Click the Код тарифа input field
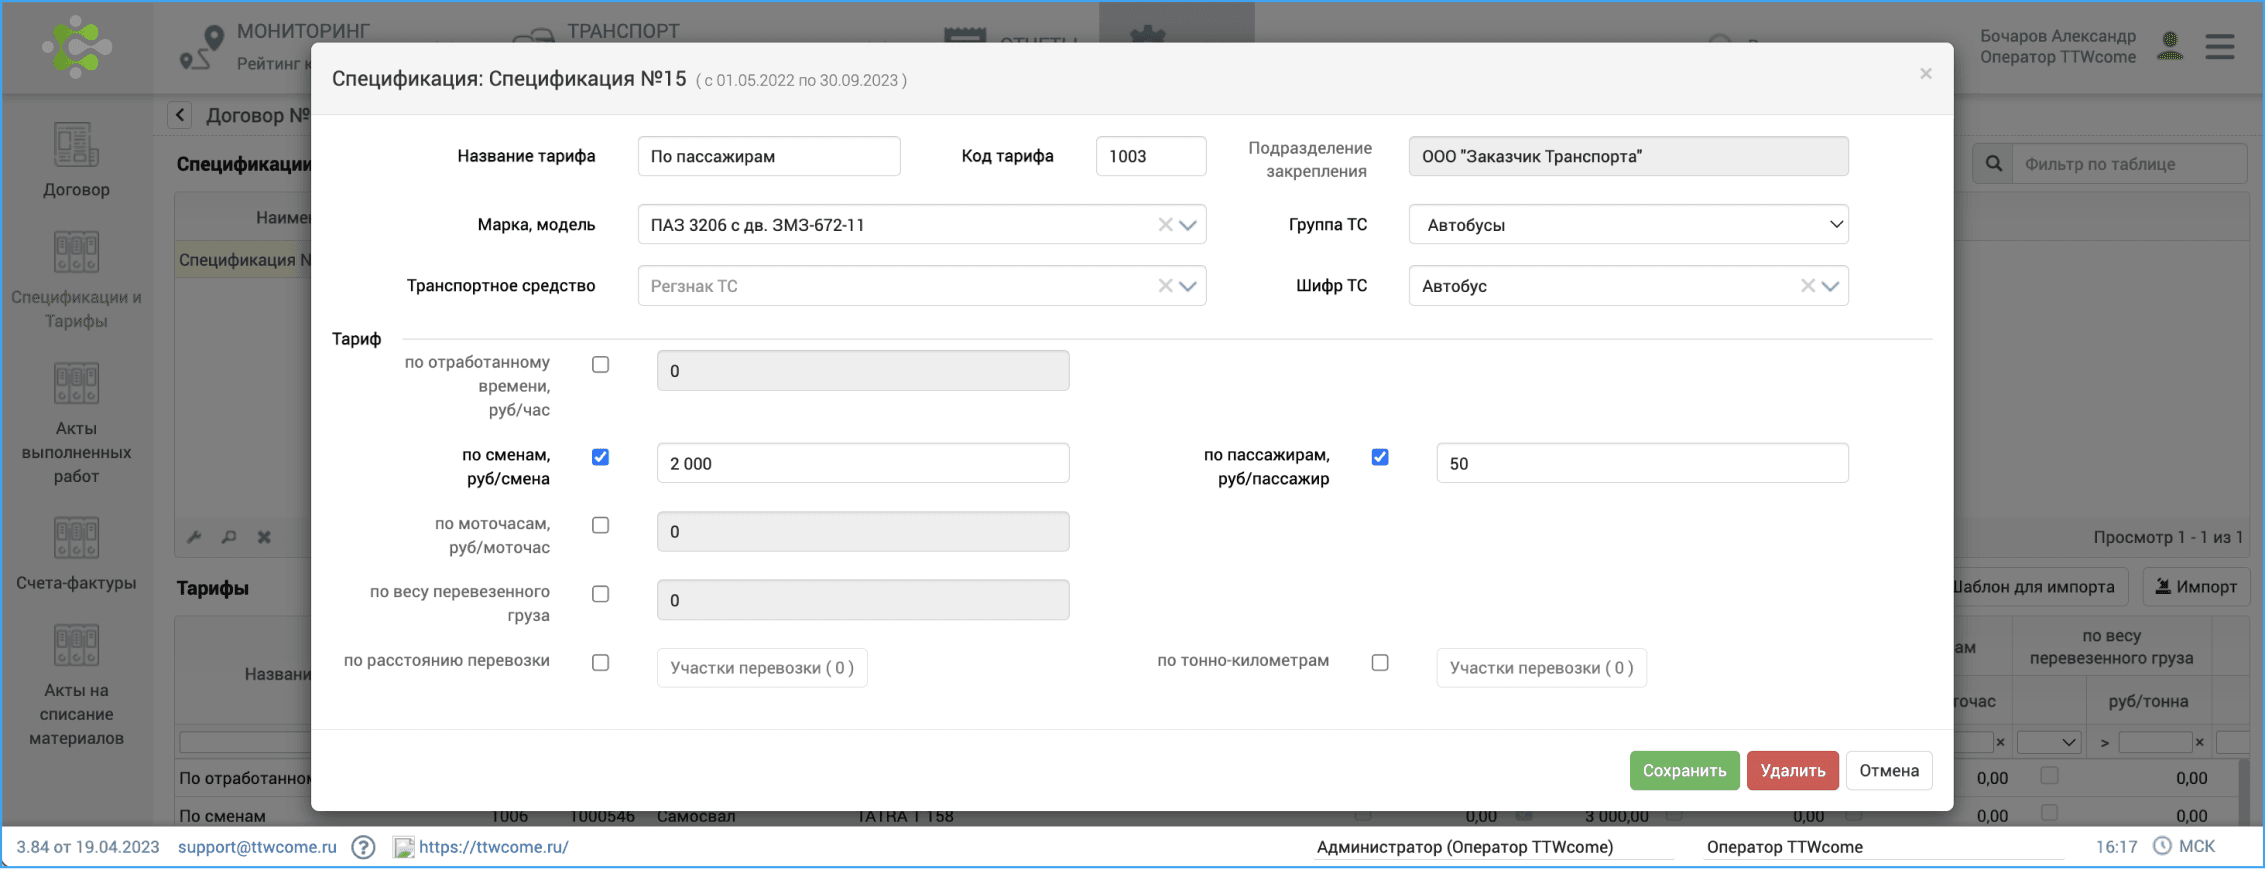Image resolution: width=2265 pixels, height=869 pixels. click(x=1150, y=157)
